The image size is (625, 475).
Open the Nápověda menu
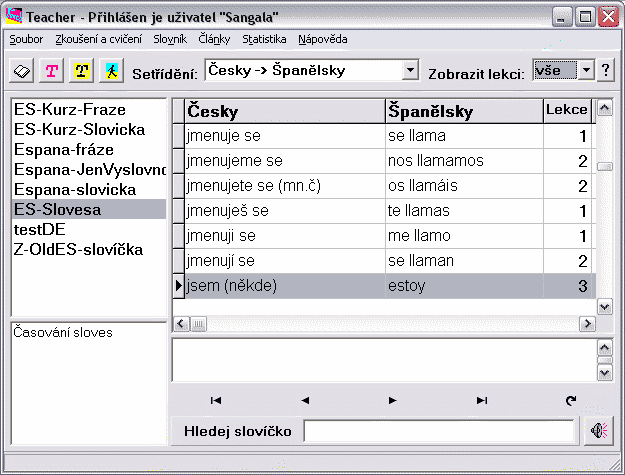coord(323,39)
